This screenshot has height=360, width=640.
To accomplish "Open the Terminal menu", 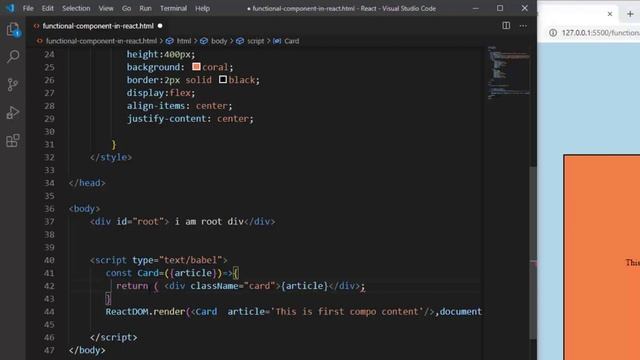I will coord(173,8).
